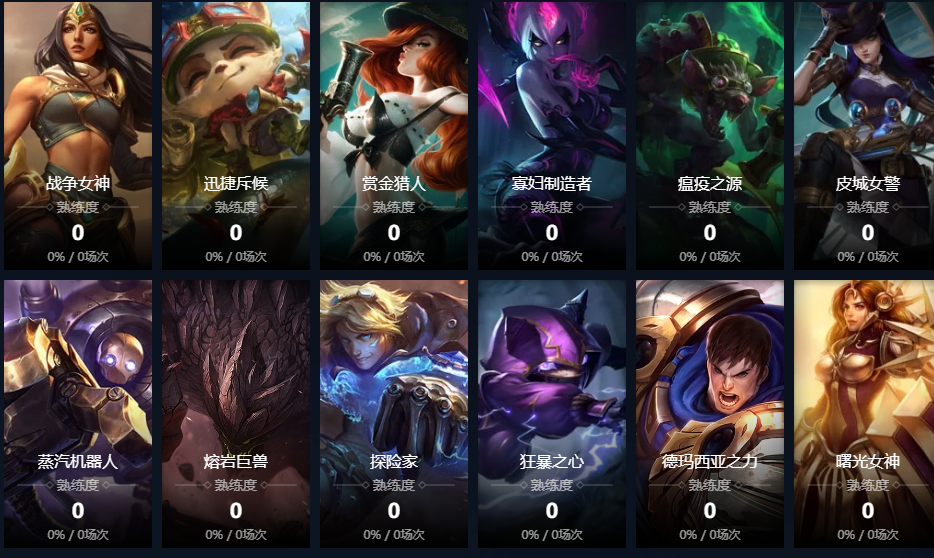Select the 战争女神 champion card
Viewport: 934px width, 558px height.
click(x=78, y=135)
